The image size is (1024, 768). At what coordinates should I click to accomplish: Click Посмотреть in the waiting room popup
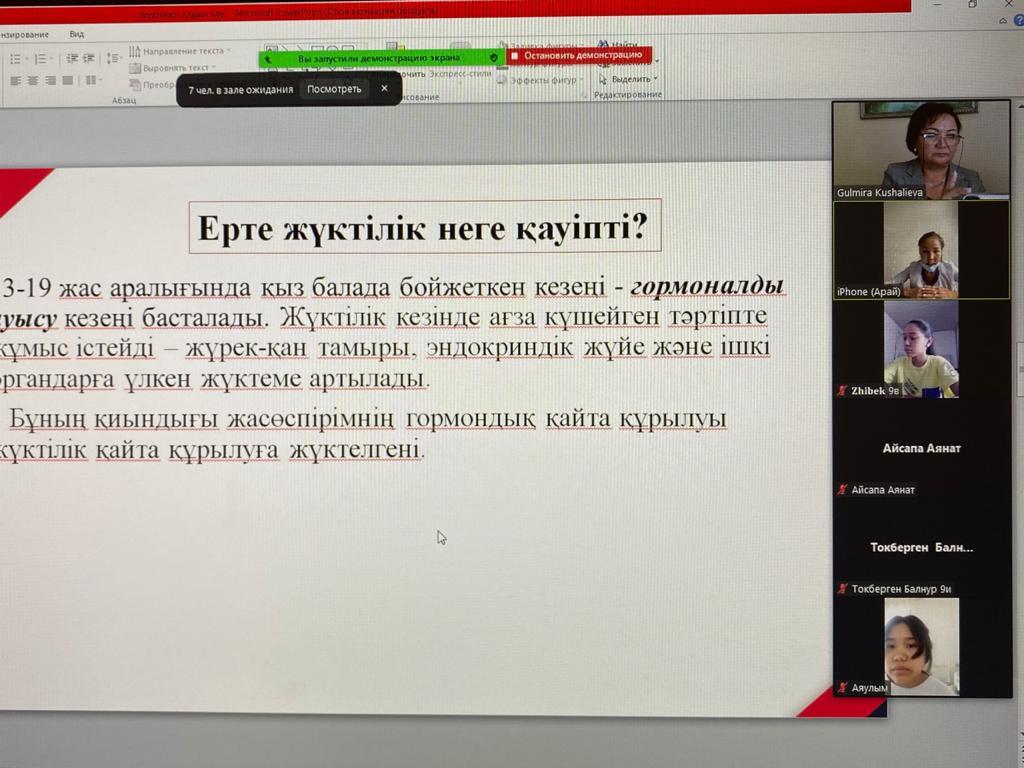[334, 89]
